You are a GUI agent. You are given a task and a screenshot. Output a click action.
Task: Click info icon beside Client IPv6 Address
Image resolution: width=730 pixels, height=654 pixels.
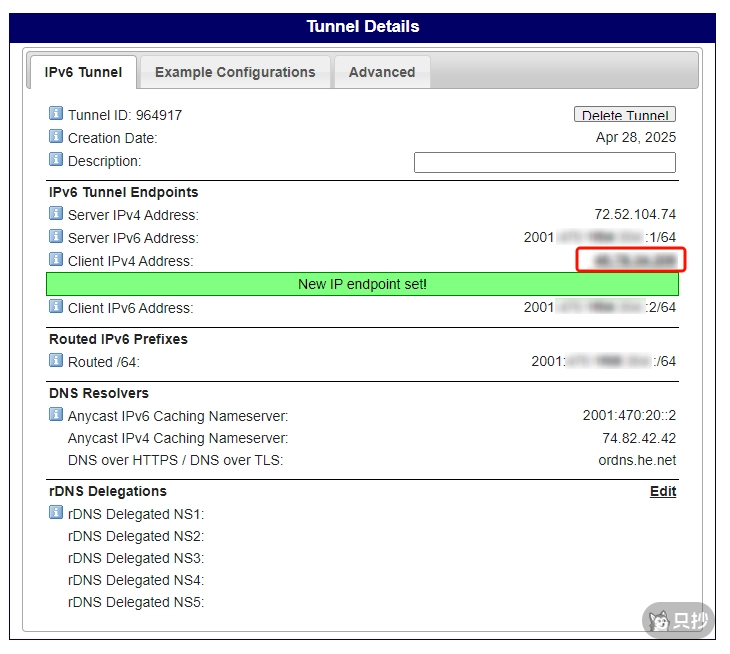click(x=56, y=307)
